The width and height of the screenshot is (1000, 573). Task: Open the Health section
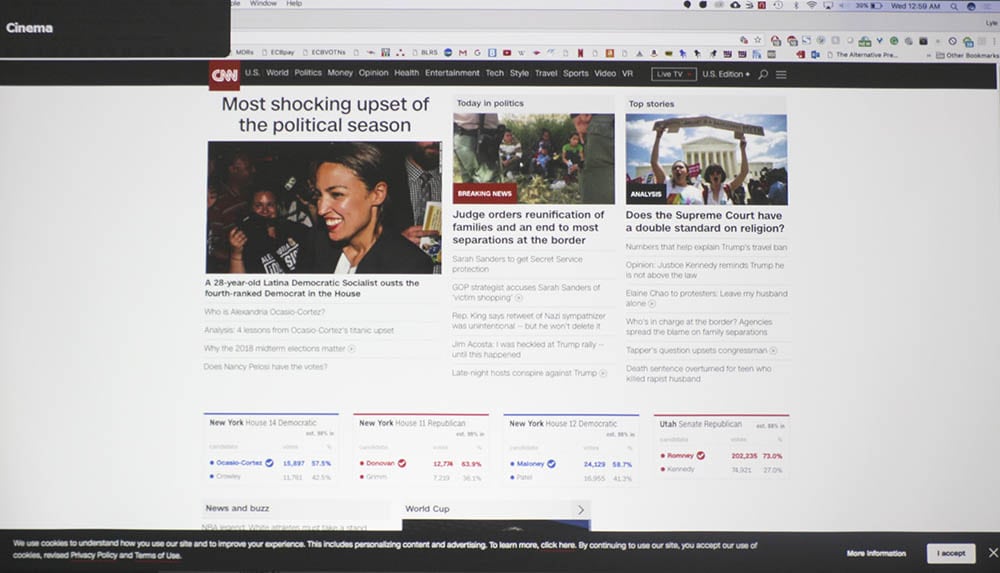point(406,73)
